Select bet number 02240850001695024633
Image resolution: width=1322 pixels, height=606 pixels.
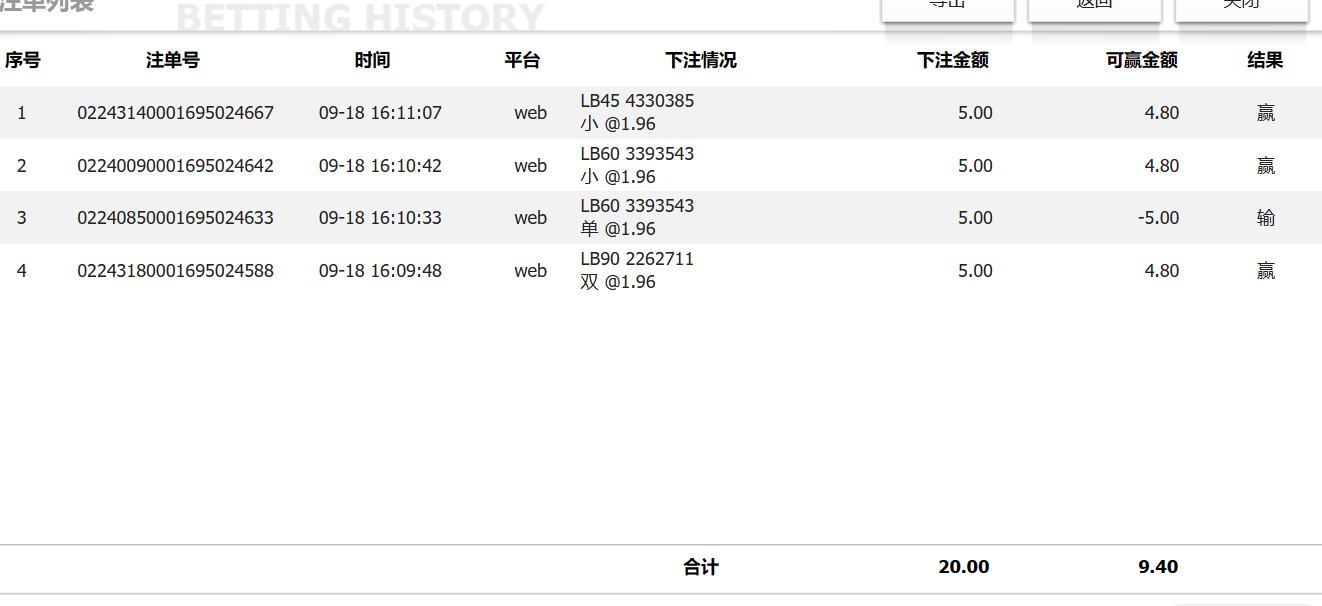click(175, 218)
